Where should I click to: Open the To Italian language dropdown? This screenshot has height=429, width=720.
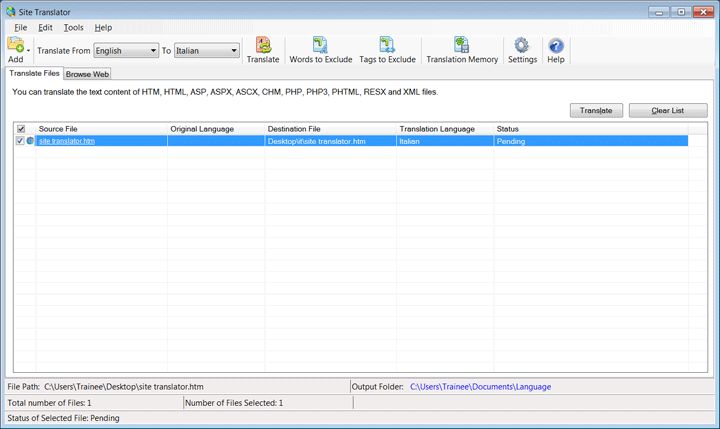tap(207, 51)
